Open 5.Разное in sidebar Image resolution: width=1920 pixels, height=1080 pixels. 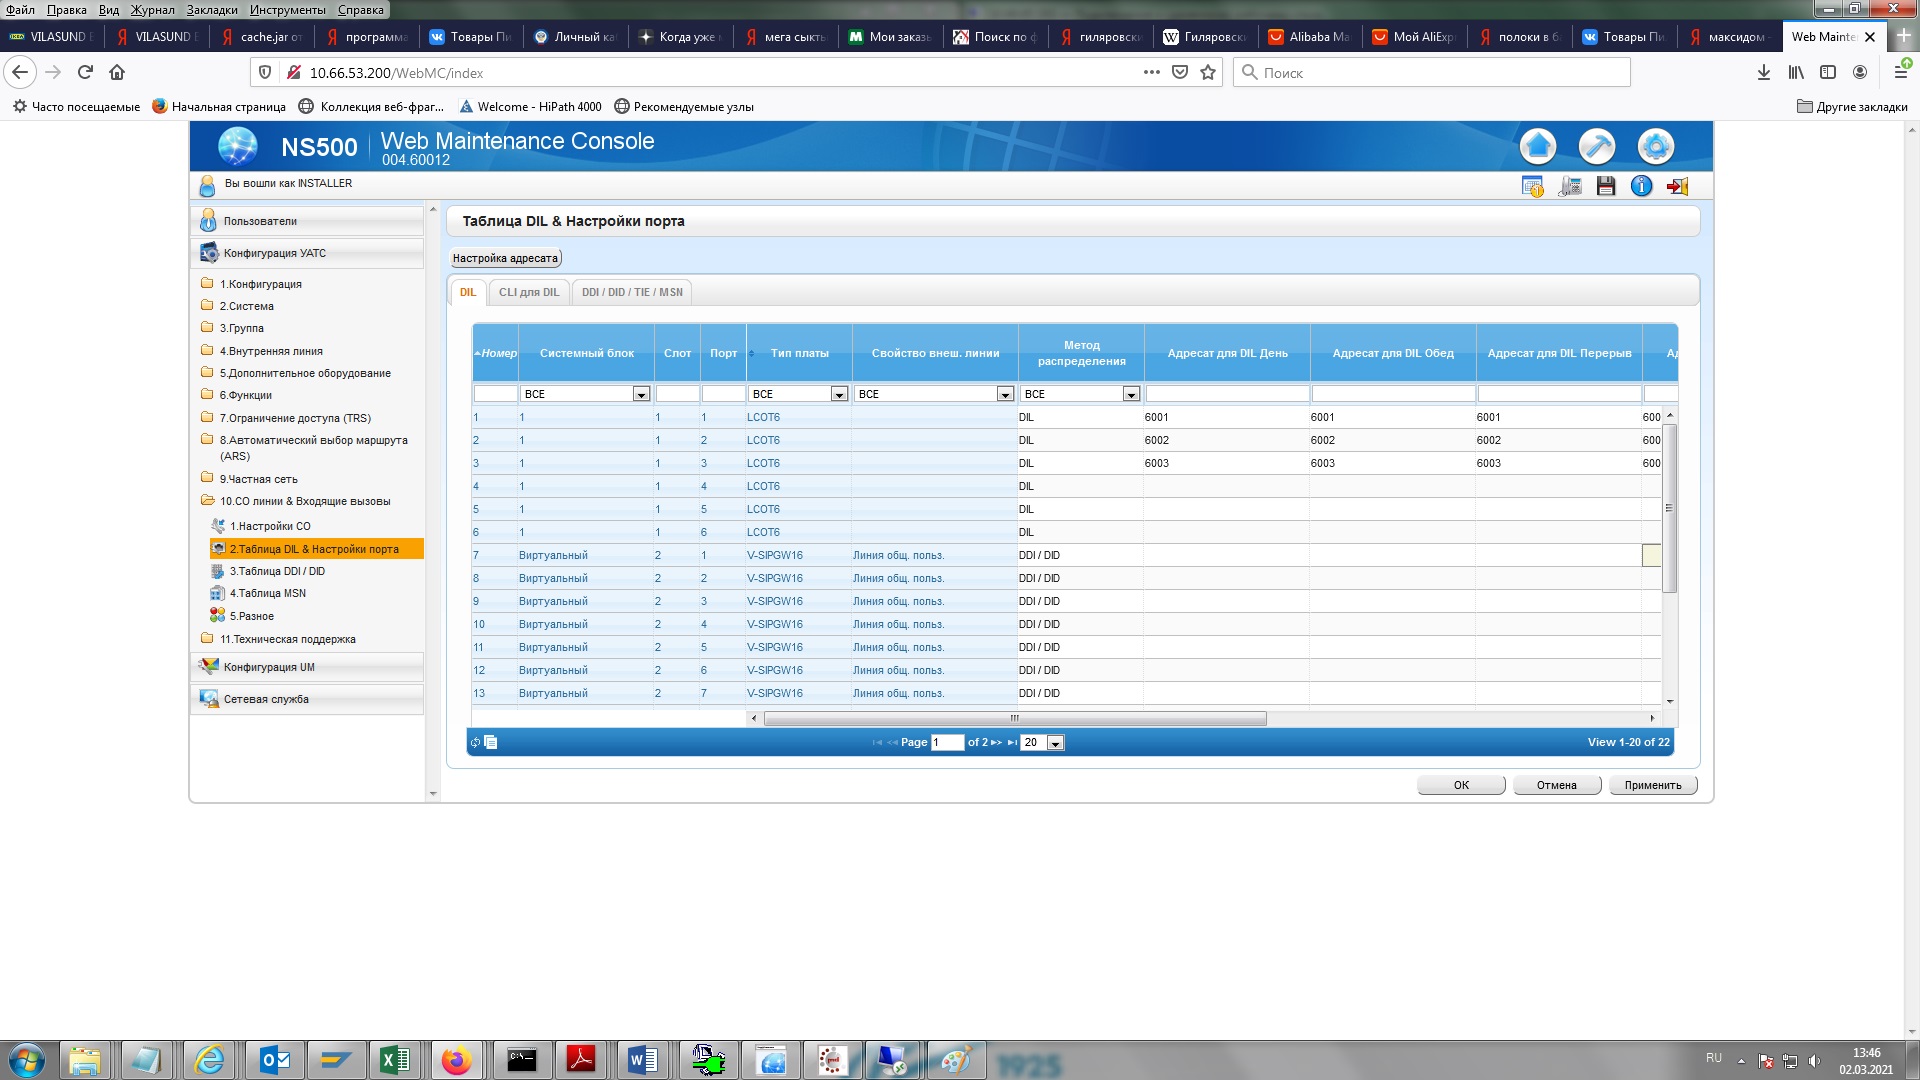click(x=251, y=616)
